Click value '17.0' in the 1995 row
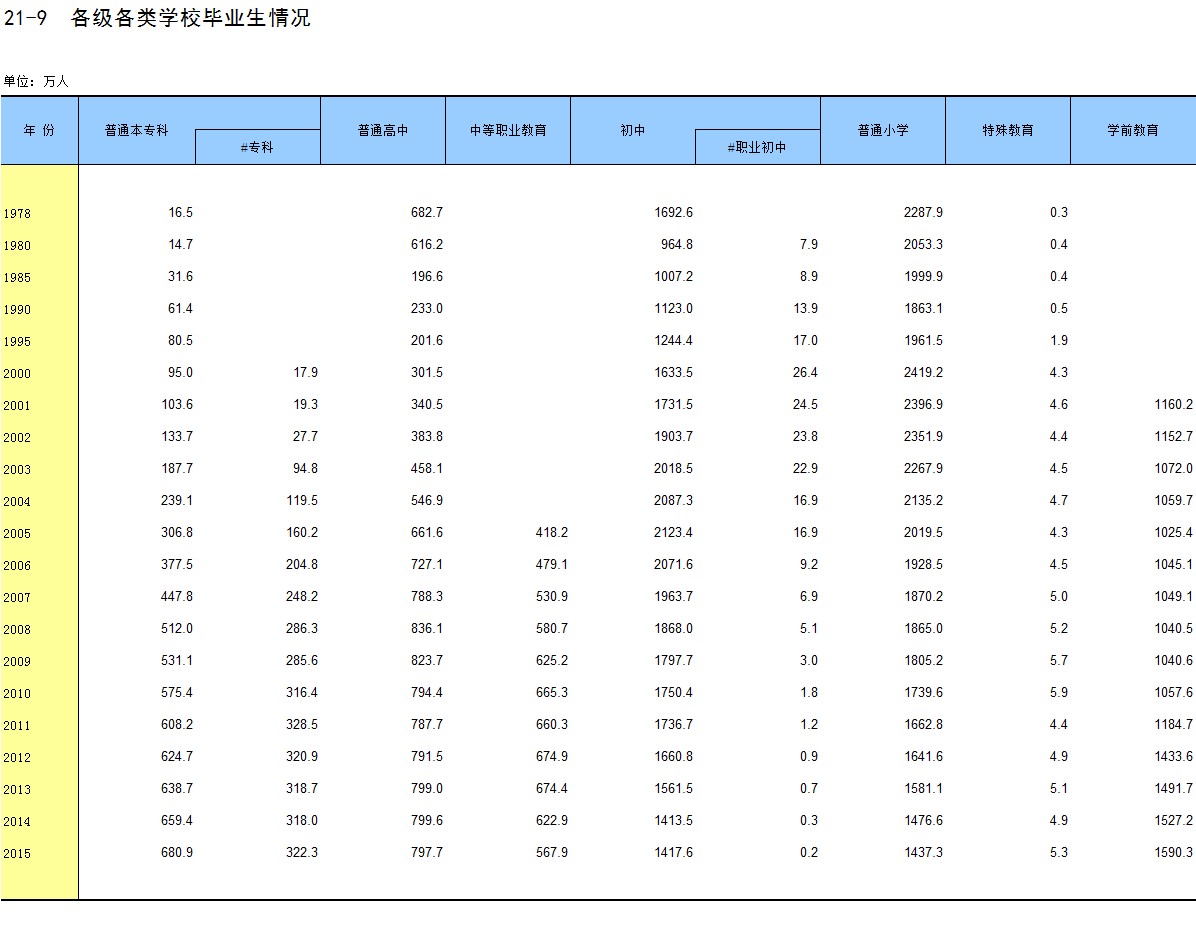Image resolution: width=1196 pixels, height=933 pixels. pos(805,341)
